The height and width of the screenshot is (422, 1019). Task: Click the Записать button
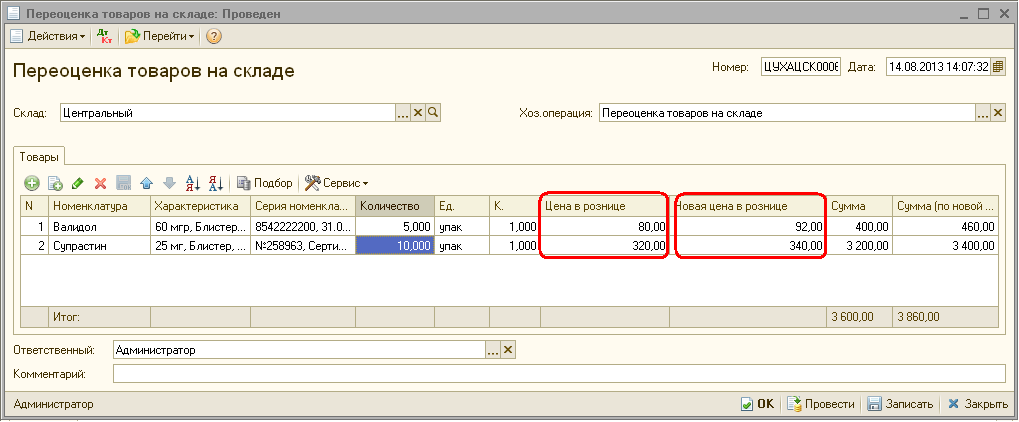click(900, 404)
